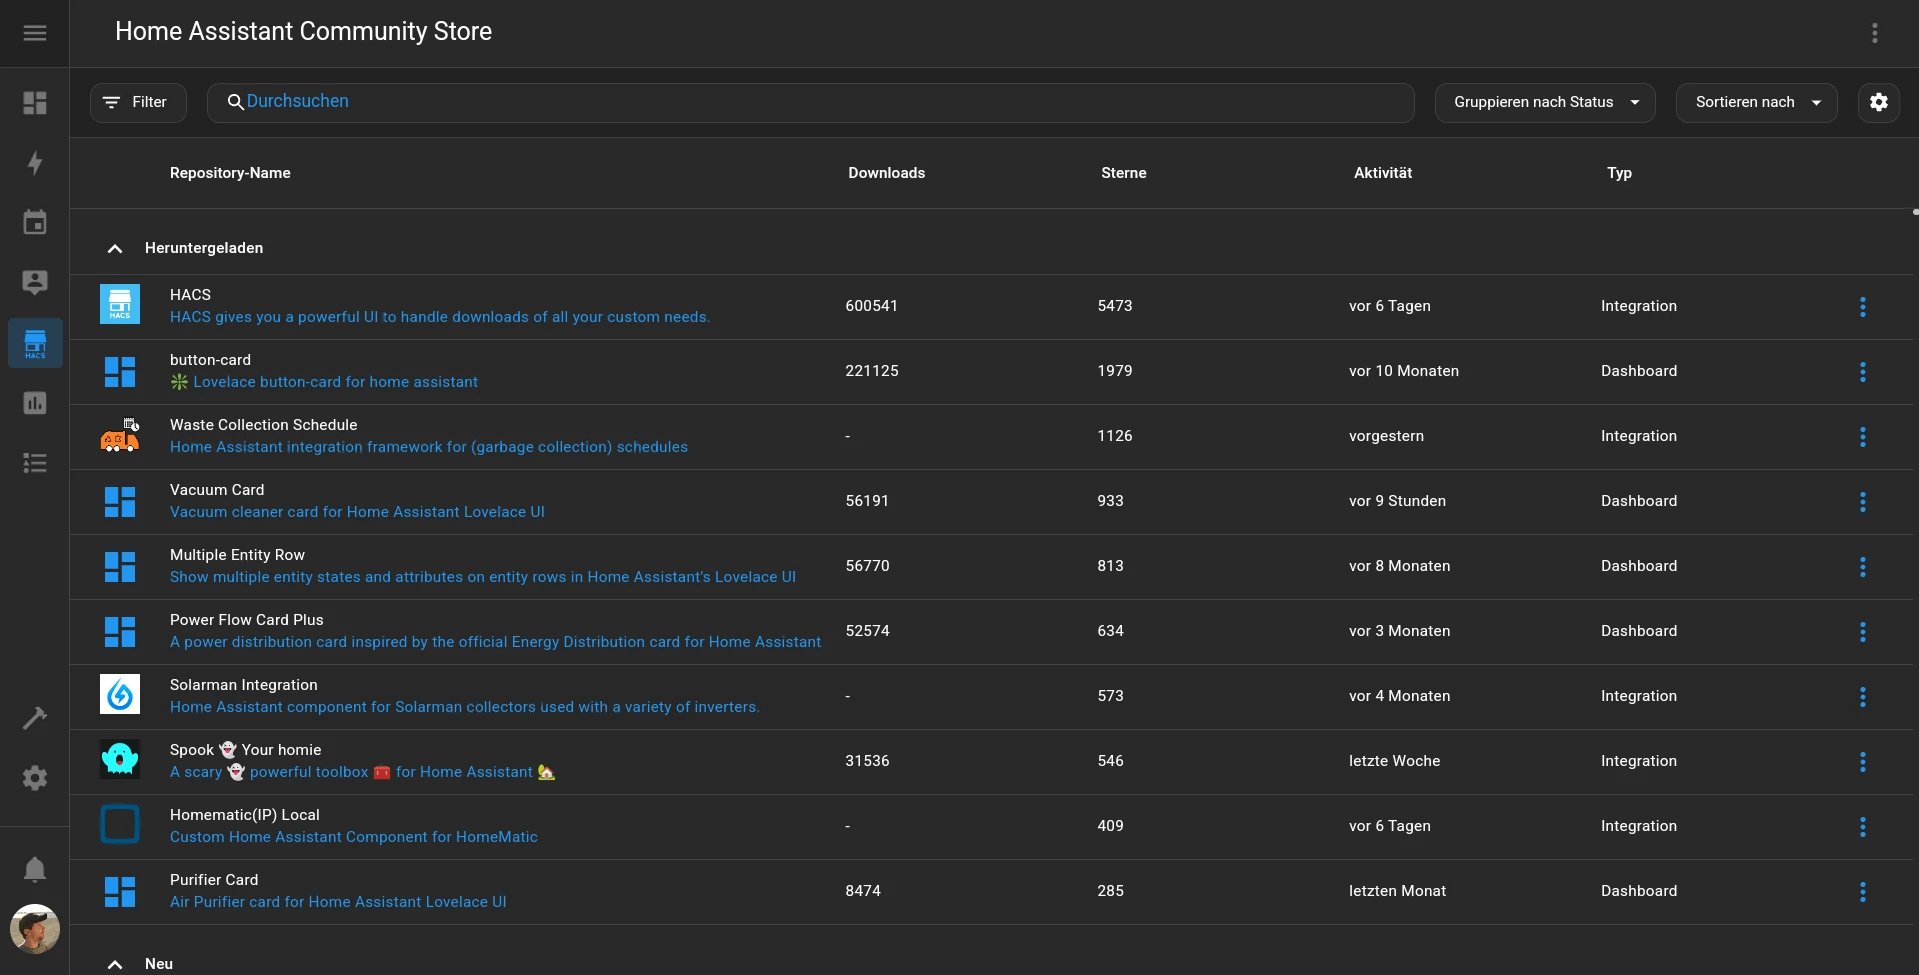Screen dimensions: 1919x975
Task: Focus the Durchsuchen search field
Action: click(810, 102)
